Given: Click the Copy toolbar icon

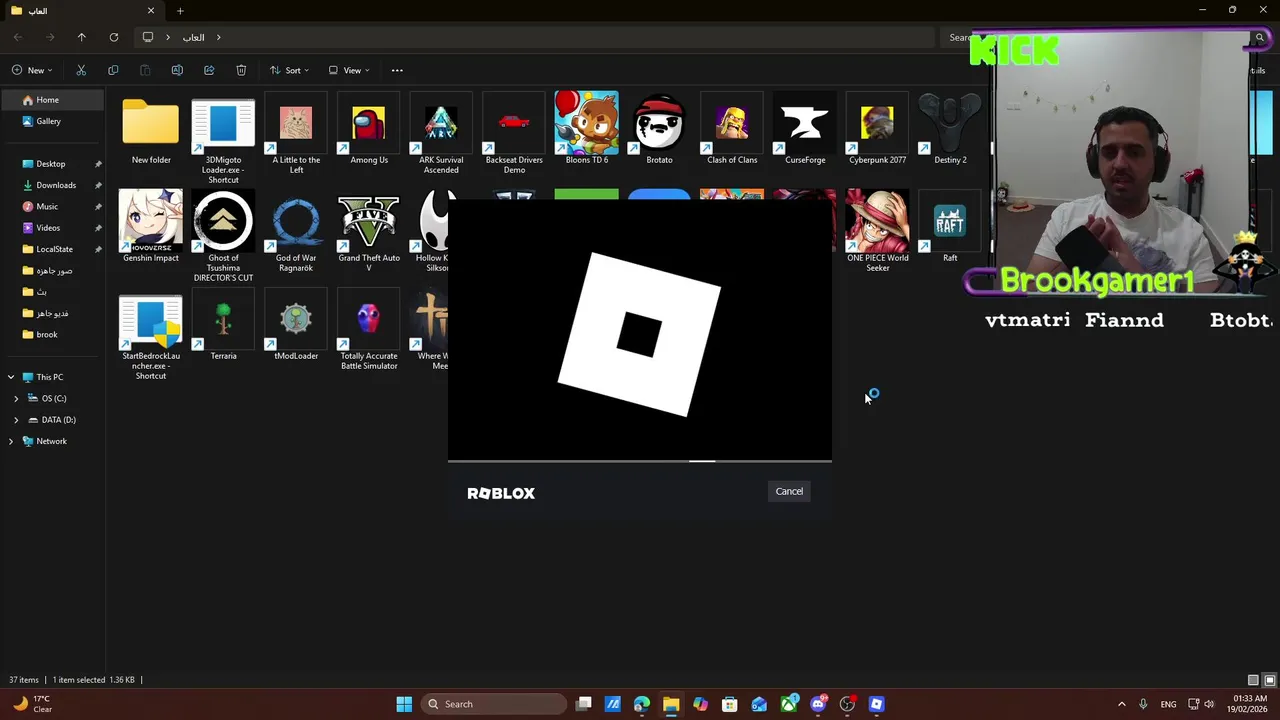Looking at the screenshot, I should coord(113,70).
